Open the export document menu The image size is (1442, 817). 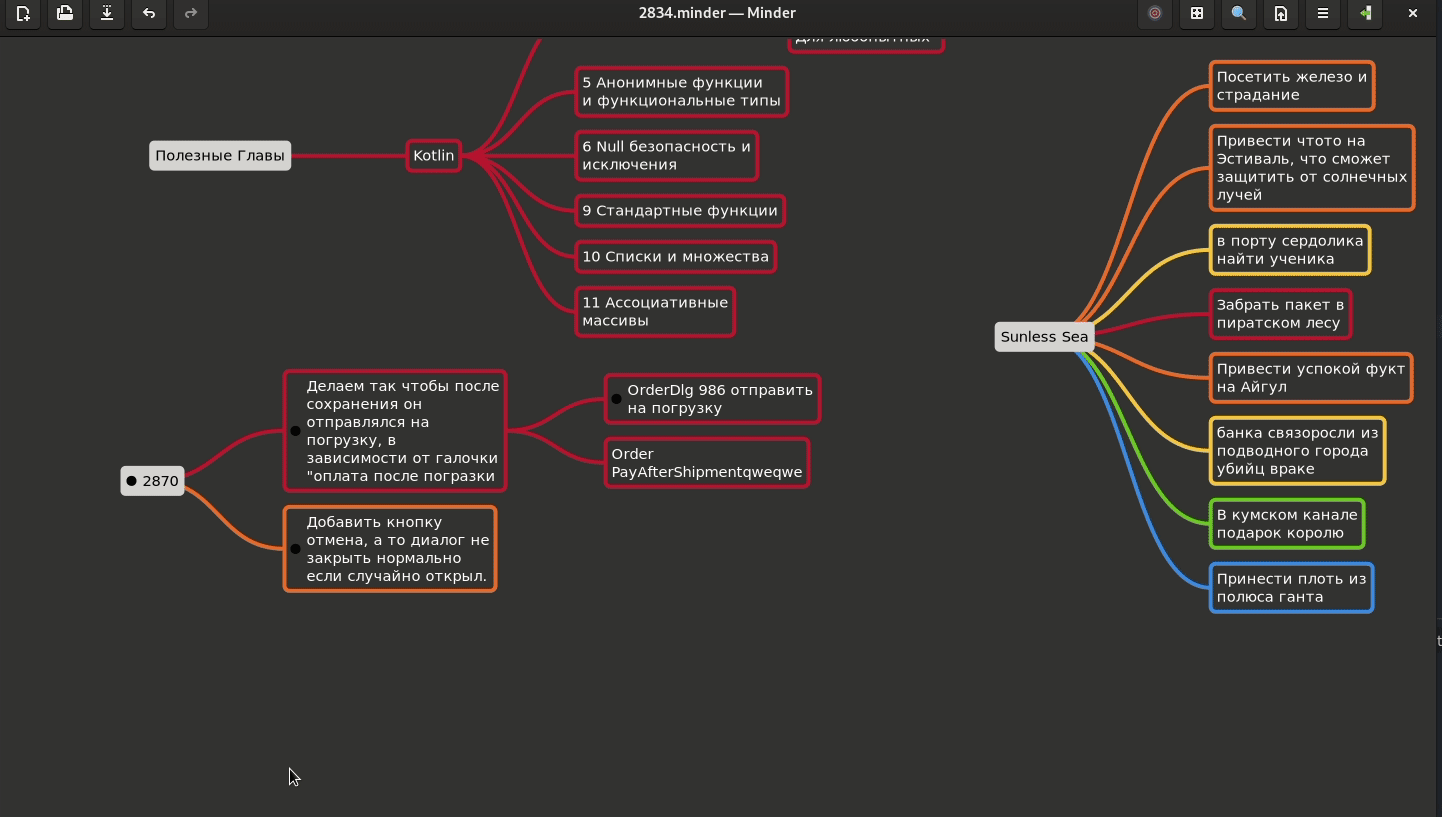point(1281,14)
